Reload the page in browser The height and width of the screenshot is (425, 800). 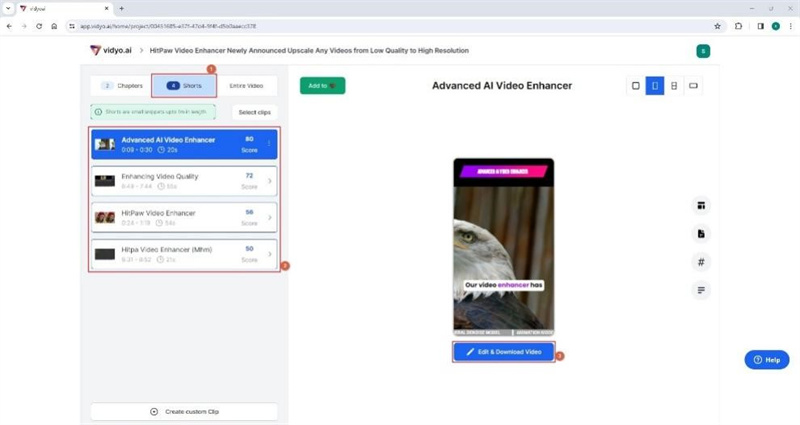(x=39, y=26)
